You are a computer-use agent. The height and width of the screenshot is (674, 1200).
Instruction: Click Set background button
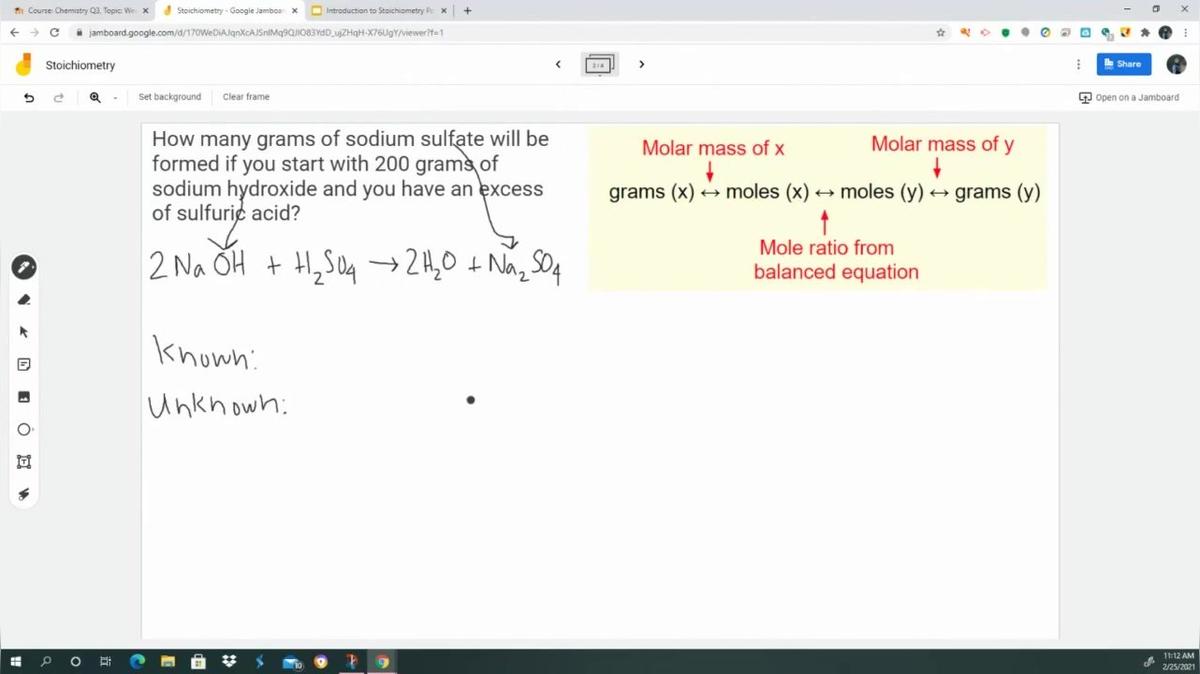[170, 97]
